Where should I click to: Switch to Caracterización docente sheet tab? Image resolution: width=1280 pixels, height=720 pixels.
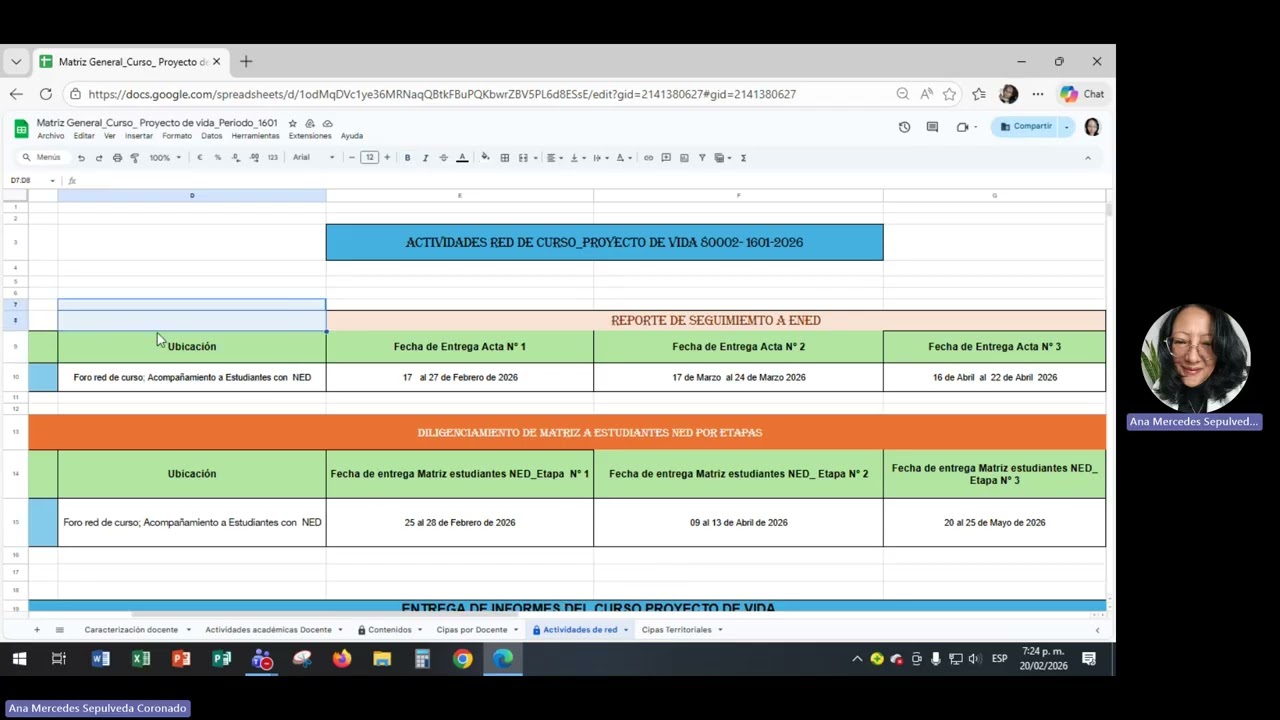136,630
